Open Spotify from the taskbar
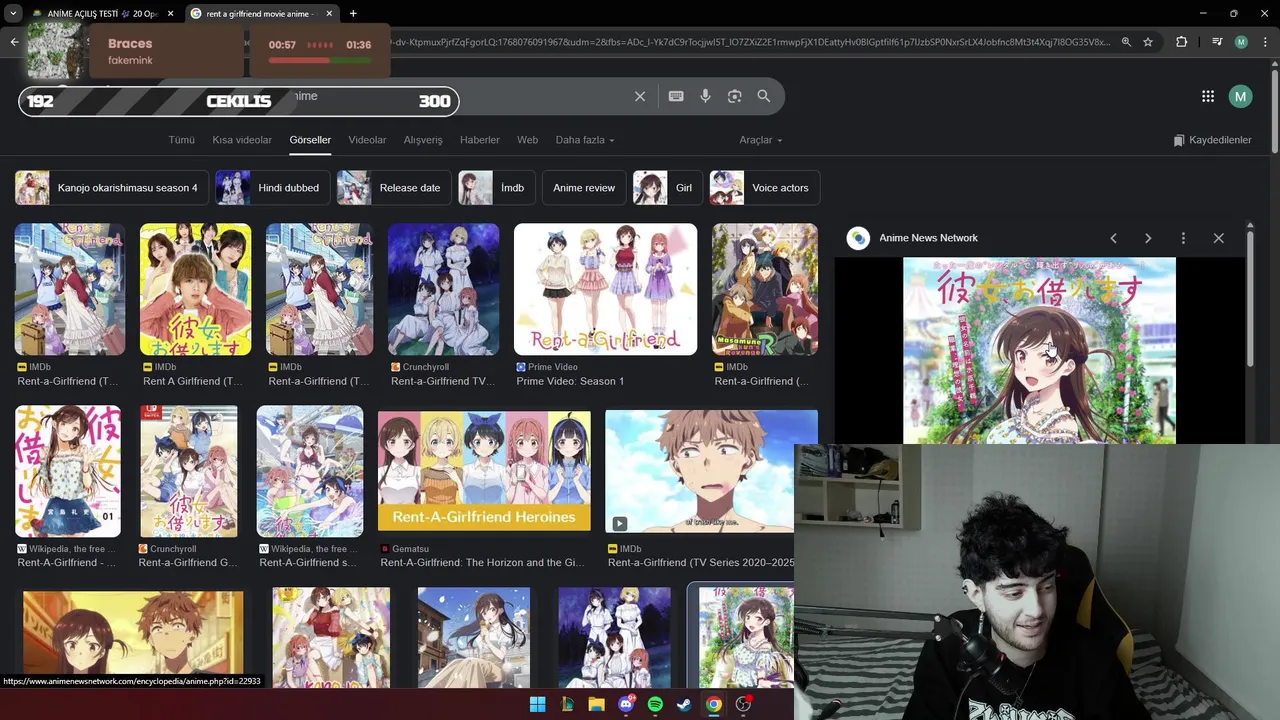The height and width of the screenshot is (720, 1280). pos(655,704)
